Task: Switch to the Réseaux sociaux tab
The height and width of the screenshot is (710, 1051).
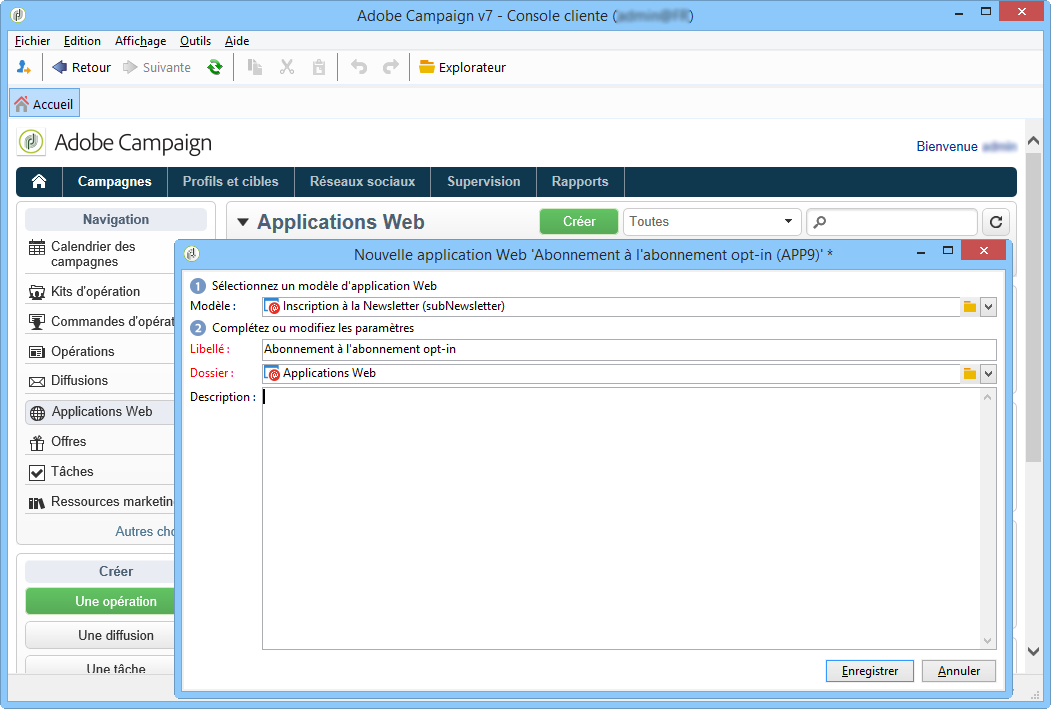Action: point(362,182)
